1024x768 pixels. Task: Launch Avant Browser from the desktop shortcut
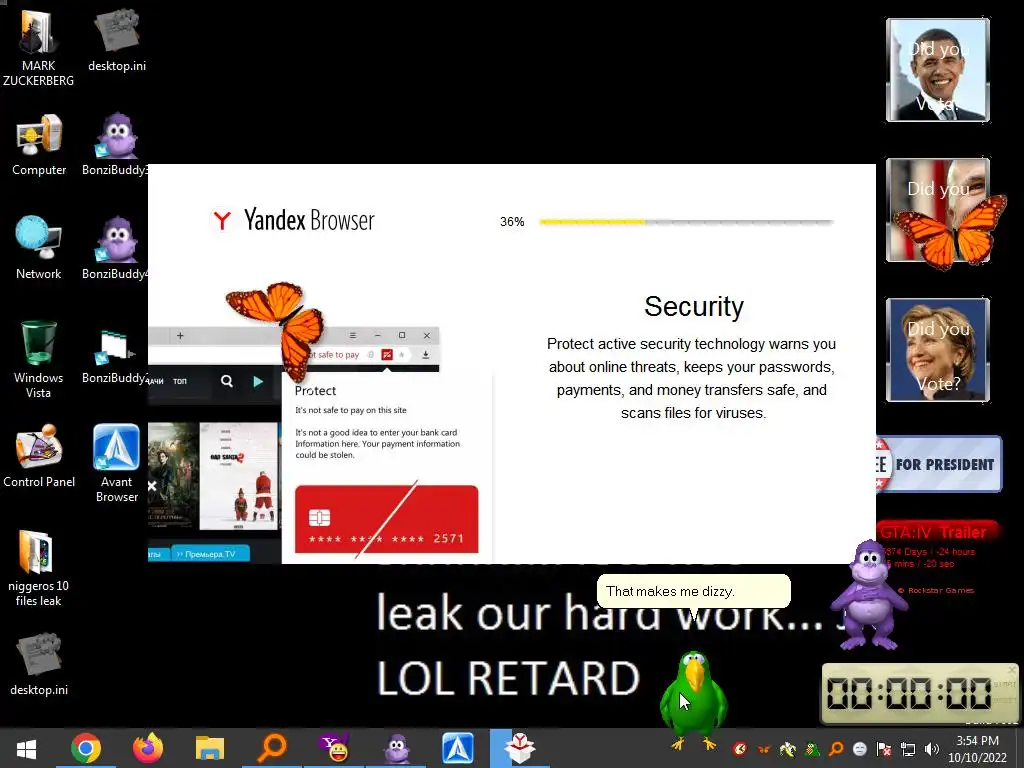[116, 463]
